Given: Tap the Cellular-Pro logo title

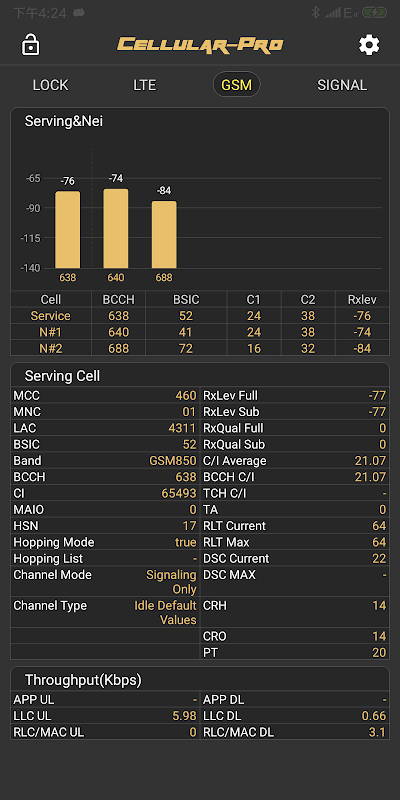Looking at the screenshot, I should 200,44.
